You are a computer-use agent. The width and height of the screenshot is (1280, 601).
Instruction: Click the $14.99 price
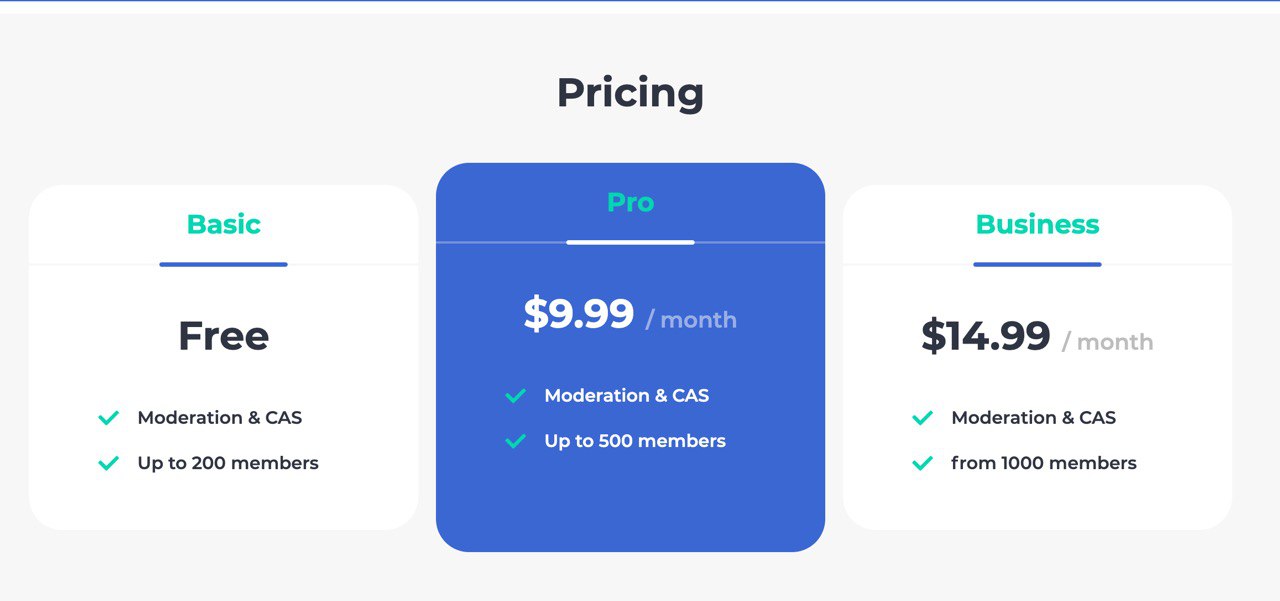click(x=986, y=336)
